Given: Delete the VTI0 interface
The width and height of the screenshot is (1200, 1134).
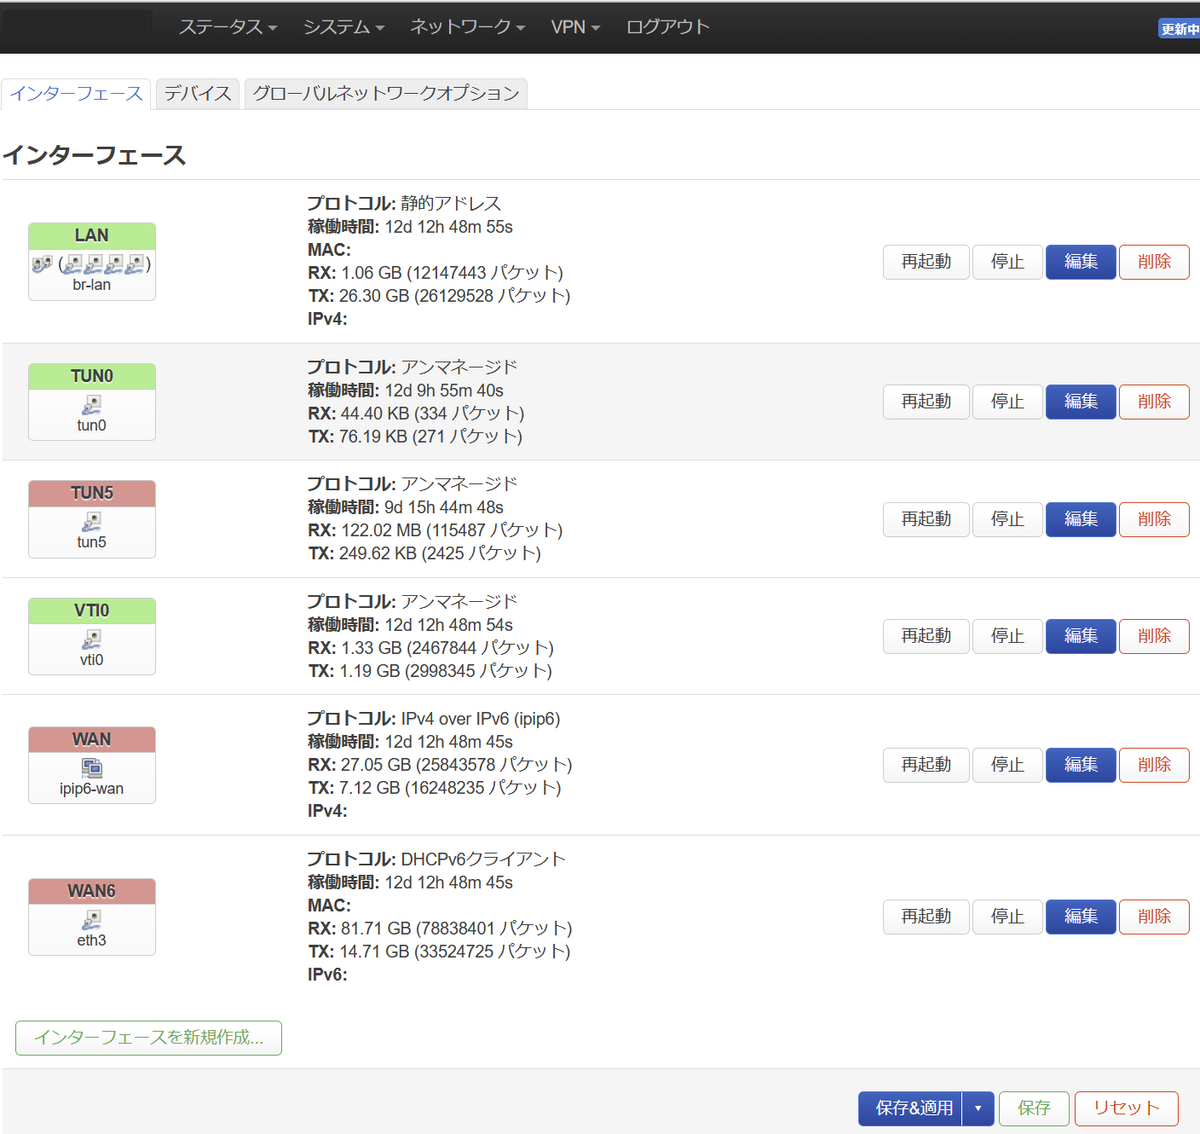Looking at the screenshot, I should [1154, 636].
